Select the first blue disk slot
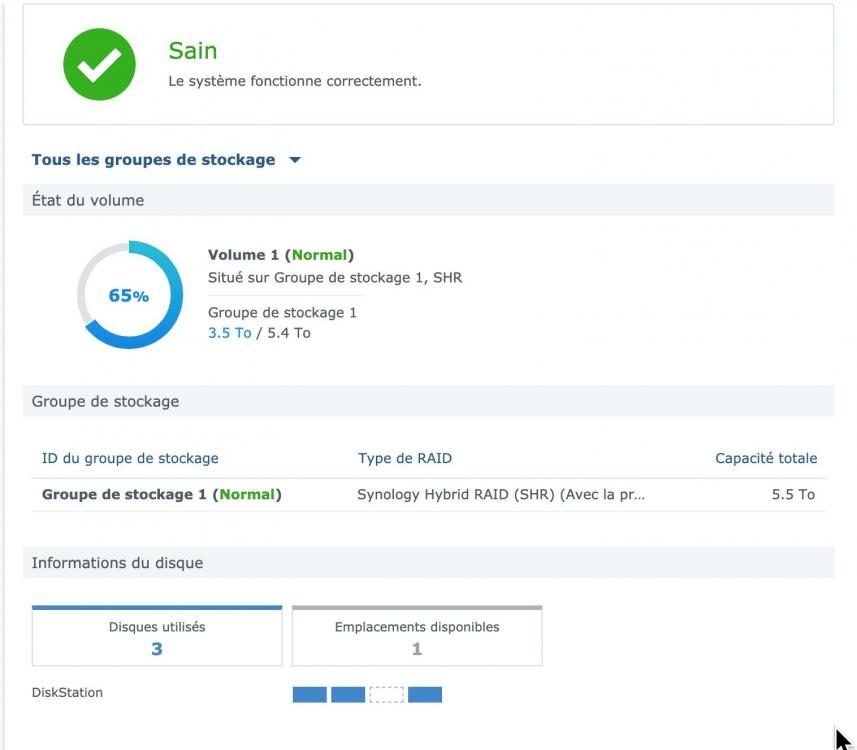This screenshot has width=857, height=750. 309,694
